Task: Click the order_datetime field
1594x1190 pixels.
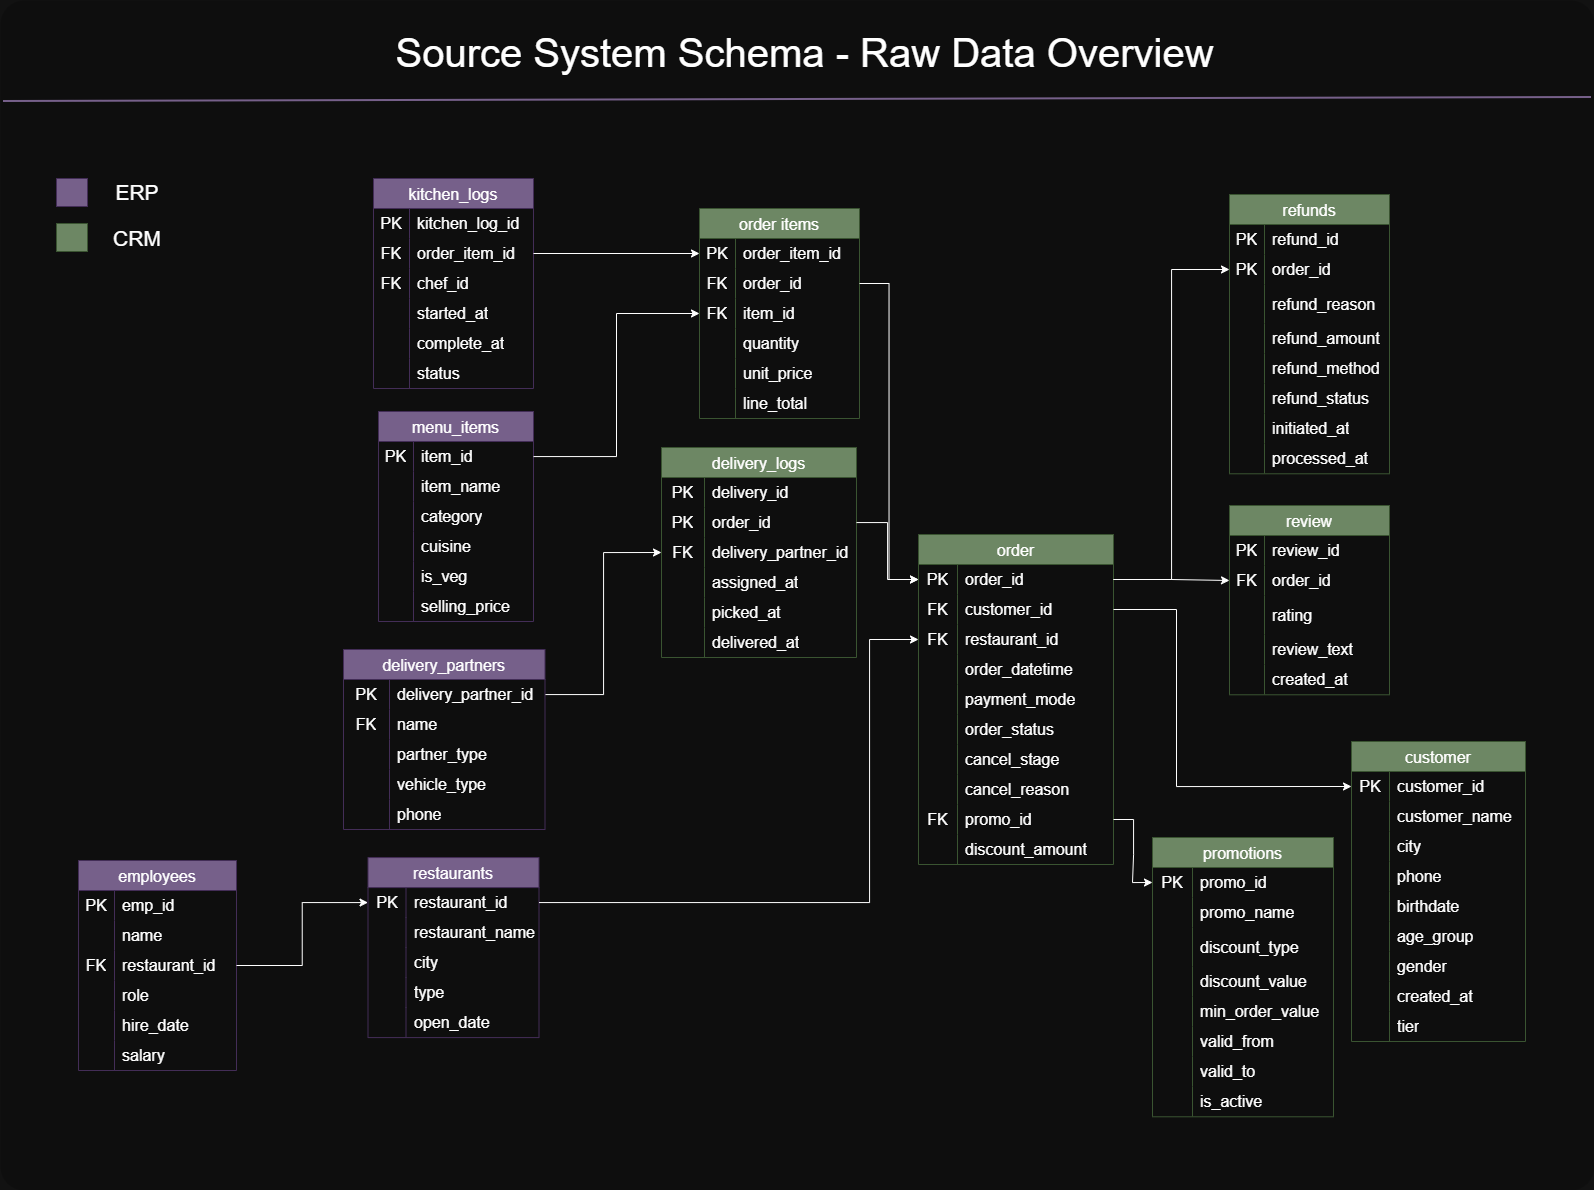Action: pos(1019,669)
